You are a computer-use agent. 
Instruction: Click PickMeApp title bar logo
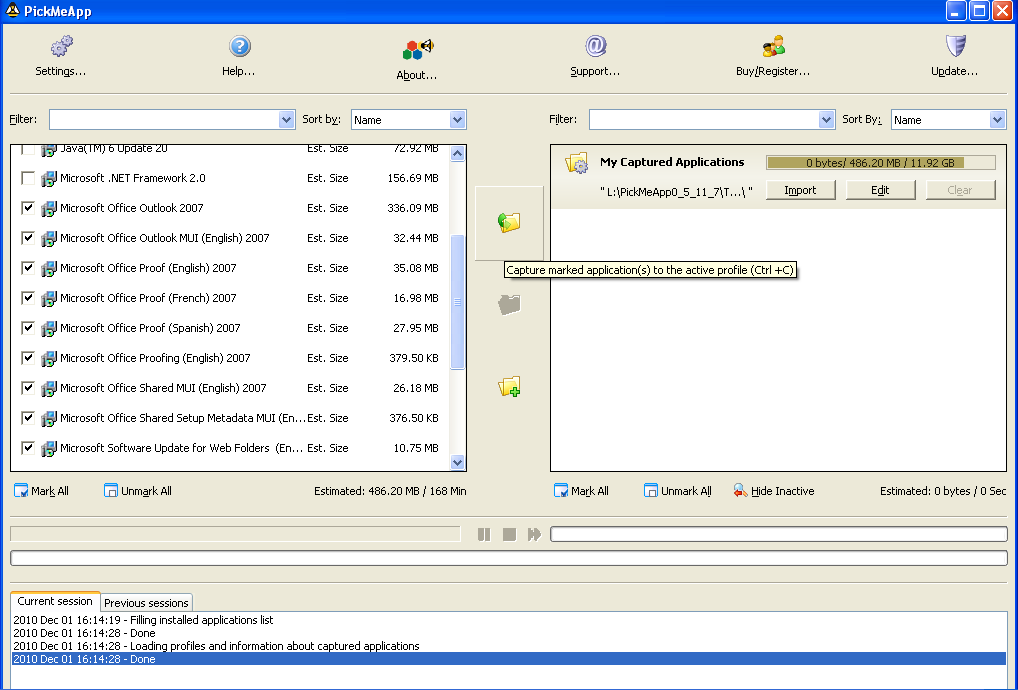coord(12,10)
